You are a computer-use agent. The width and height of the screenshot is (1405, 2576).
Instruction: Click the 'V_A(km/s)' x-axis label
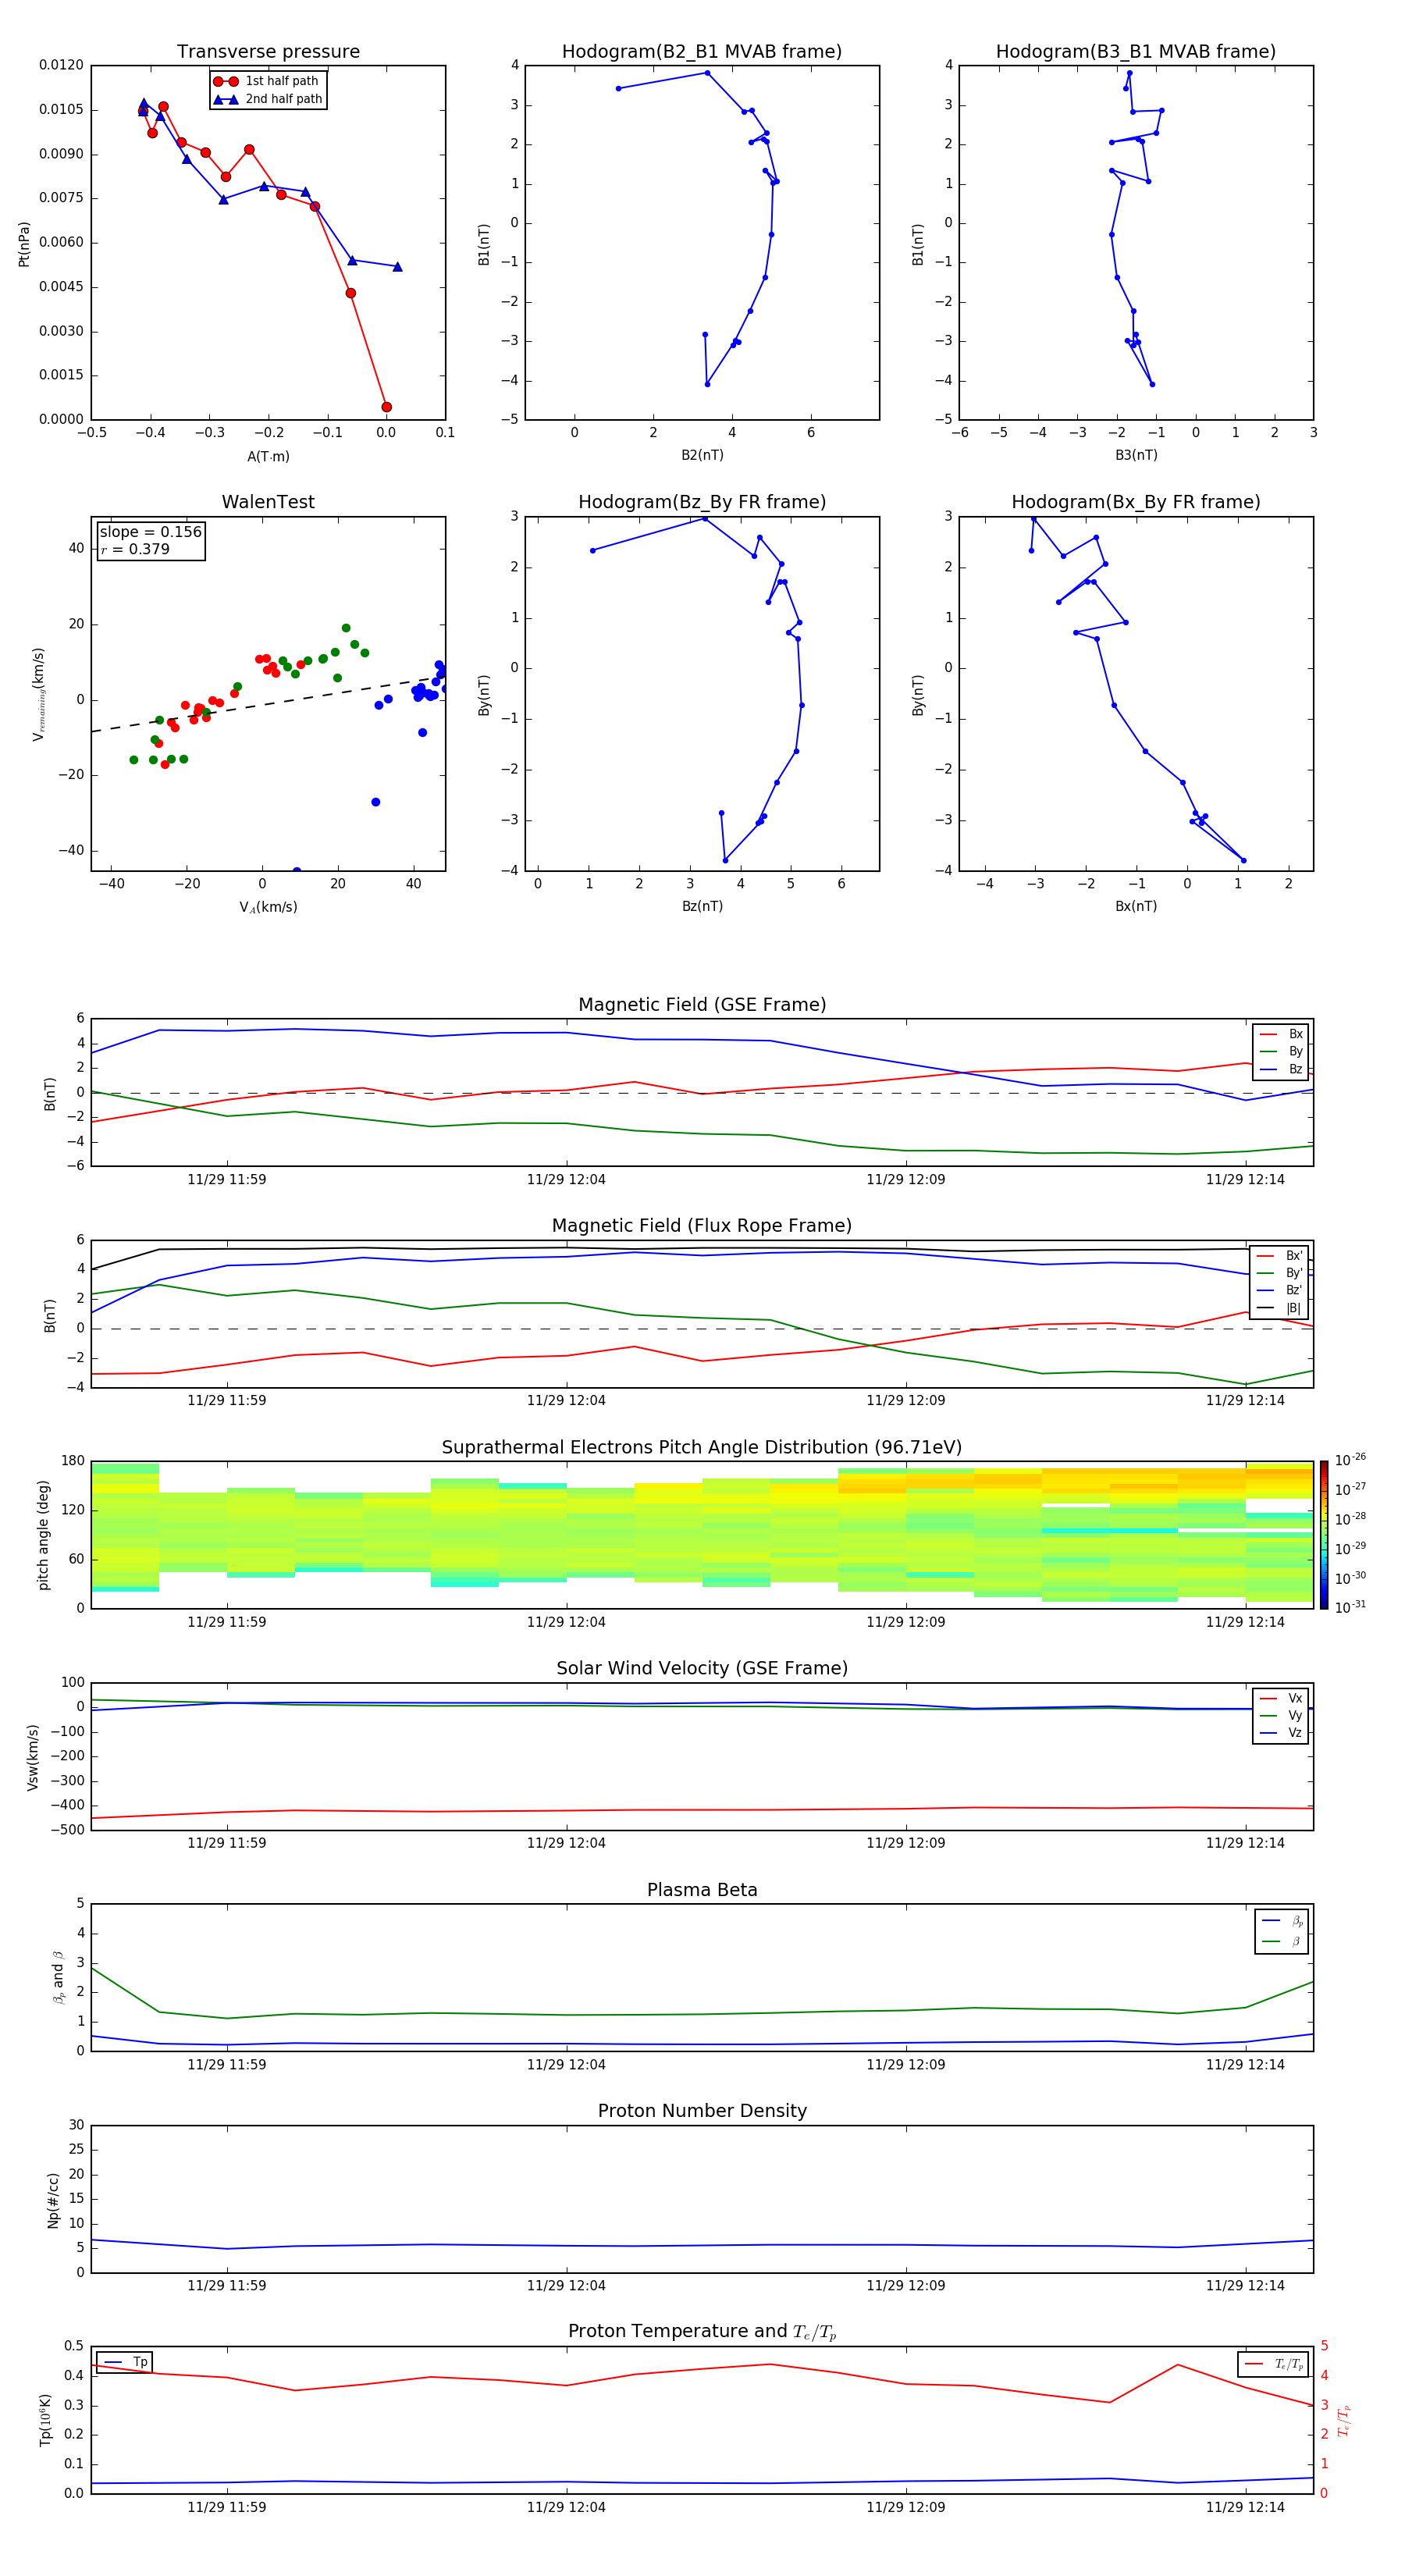[268, 907]
